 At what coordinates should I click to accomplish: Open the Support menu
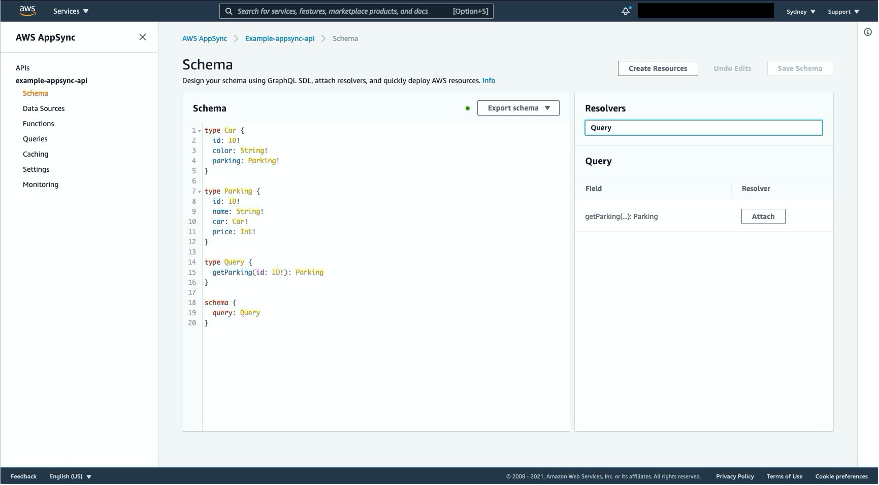tap(842, 11)
